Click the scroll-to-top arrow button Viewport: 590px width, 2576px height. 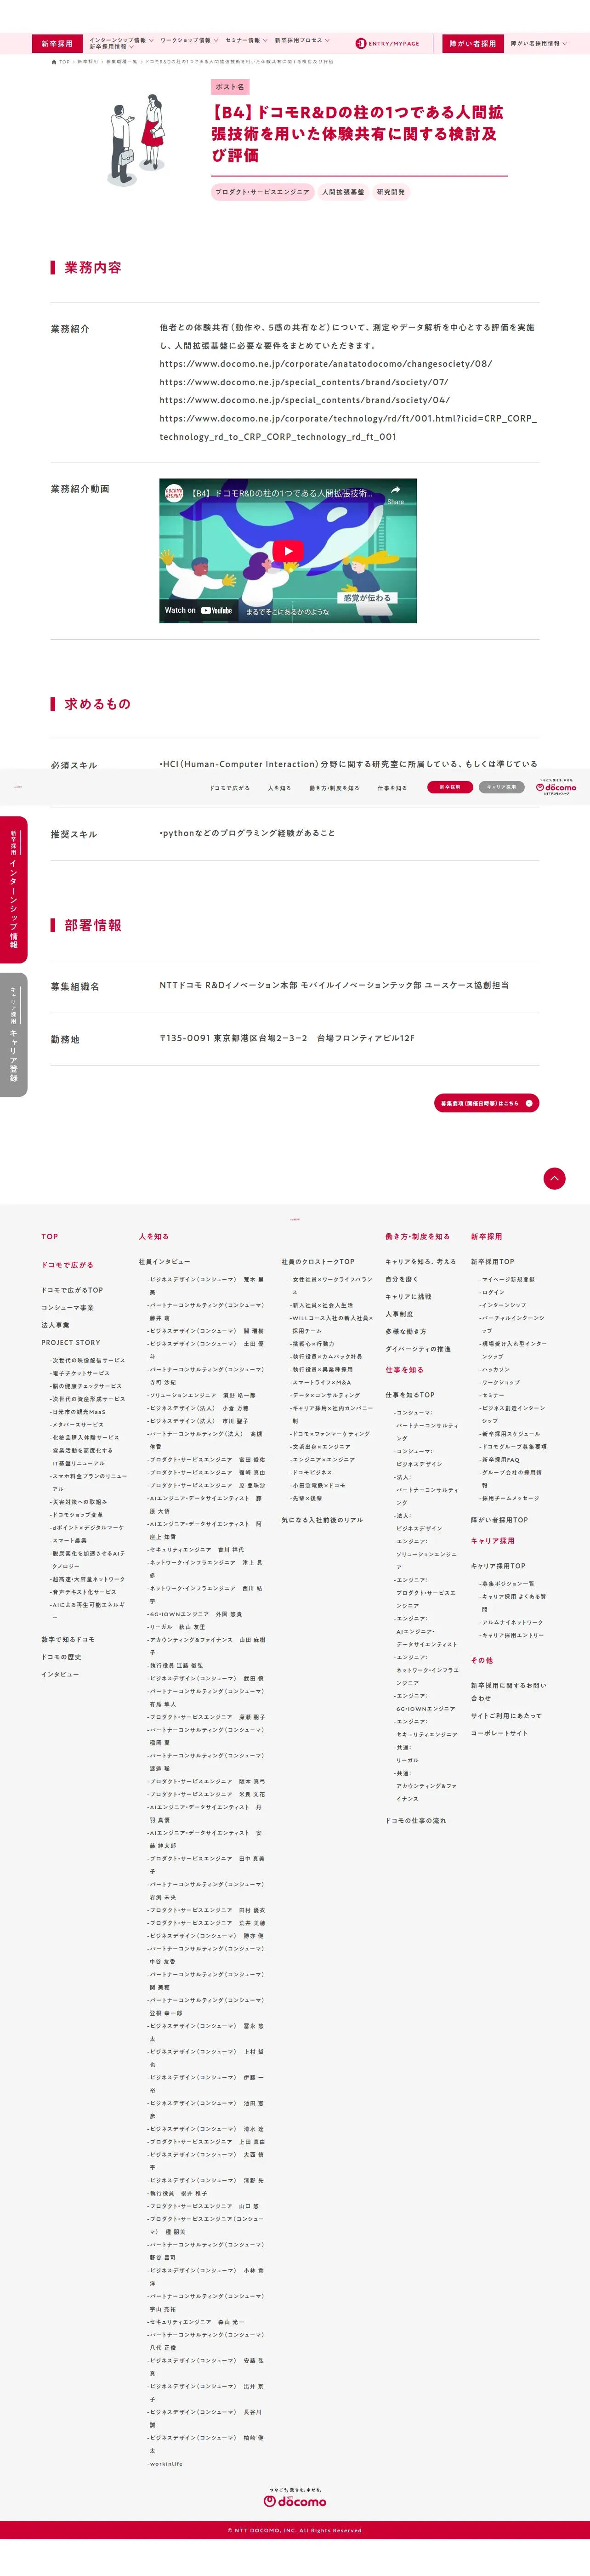point(554,1178)
